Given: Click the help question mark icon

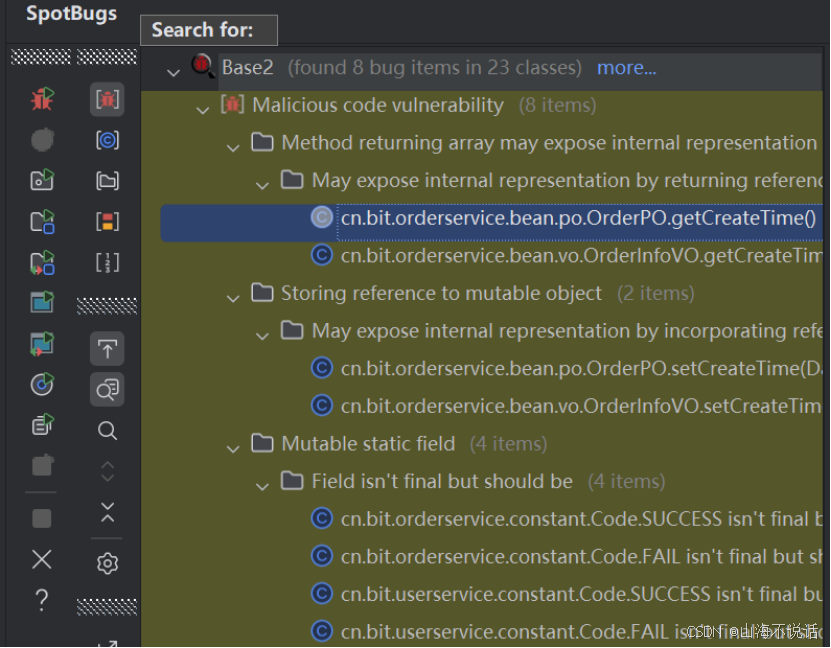Looking at the screenshot, I should (41, 601).
